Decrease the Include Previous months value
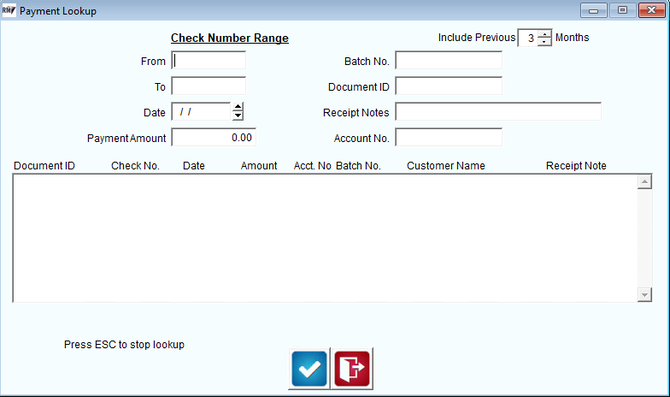This screenshot has width=670, height=397. (544, 41)
